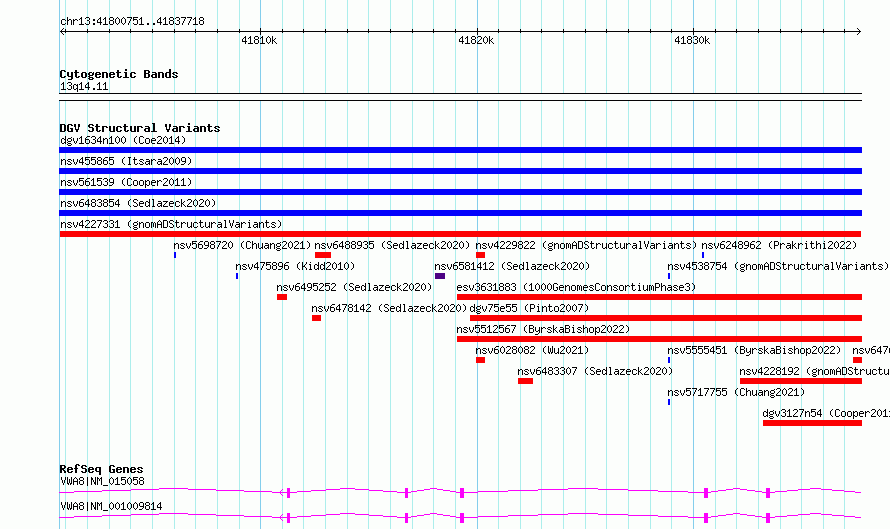Click the nsv5698720 (Chuang2021) variant label
This screenshot has width=890, height=529.
coord(242,245)
